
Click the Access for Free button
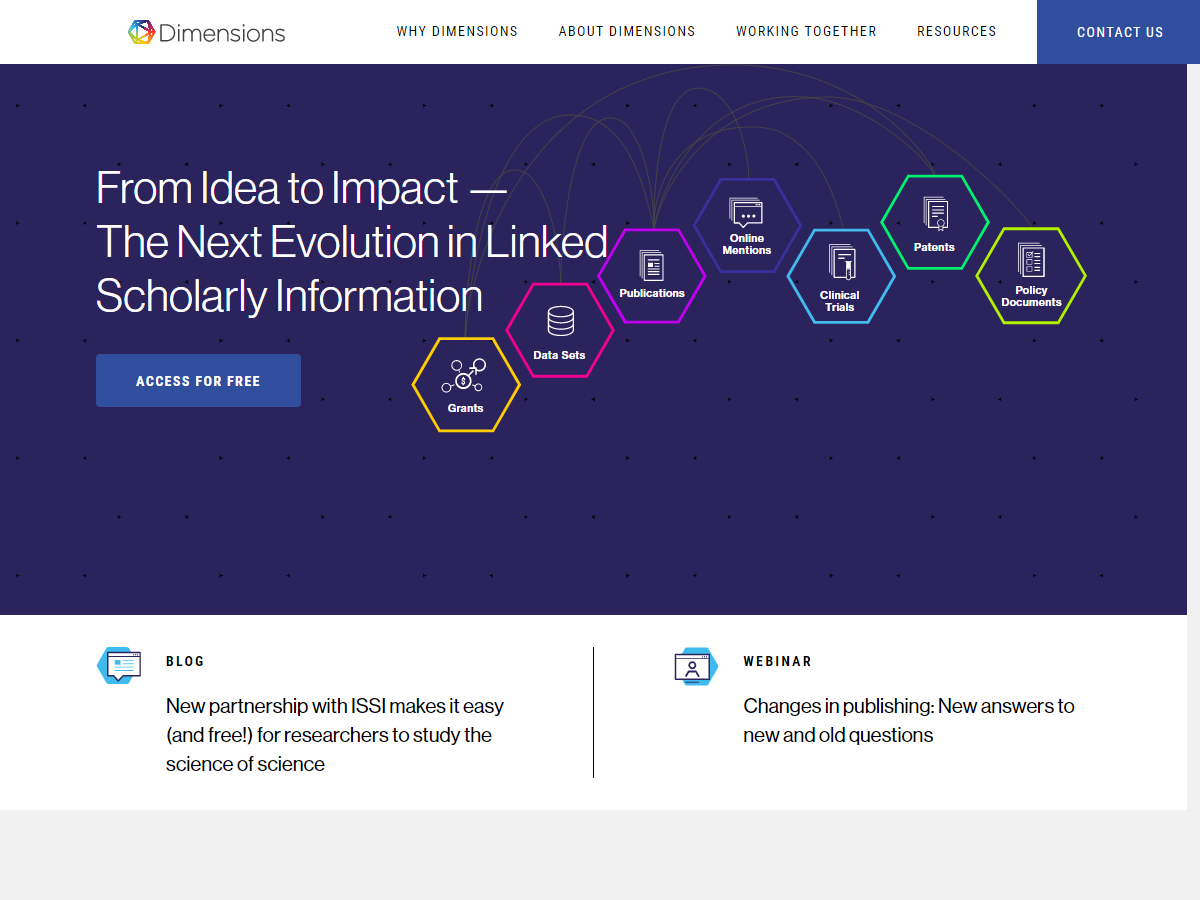click(198, 381)
